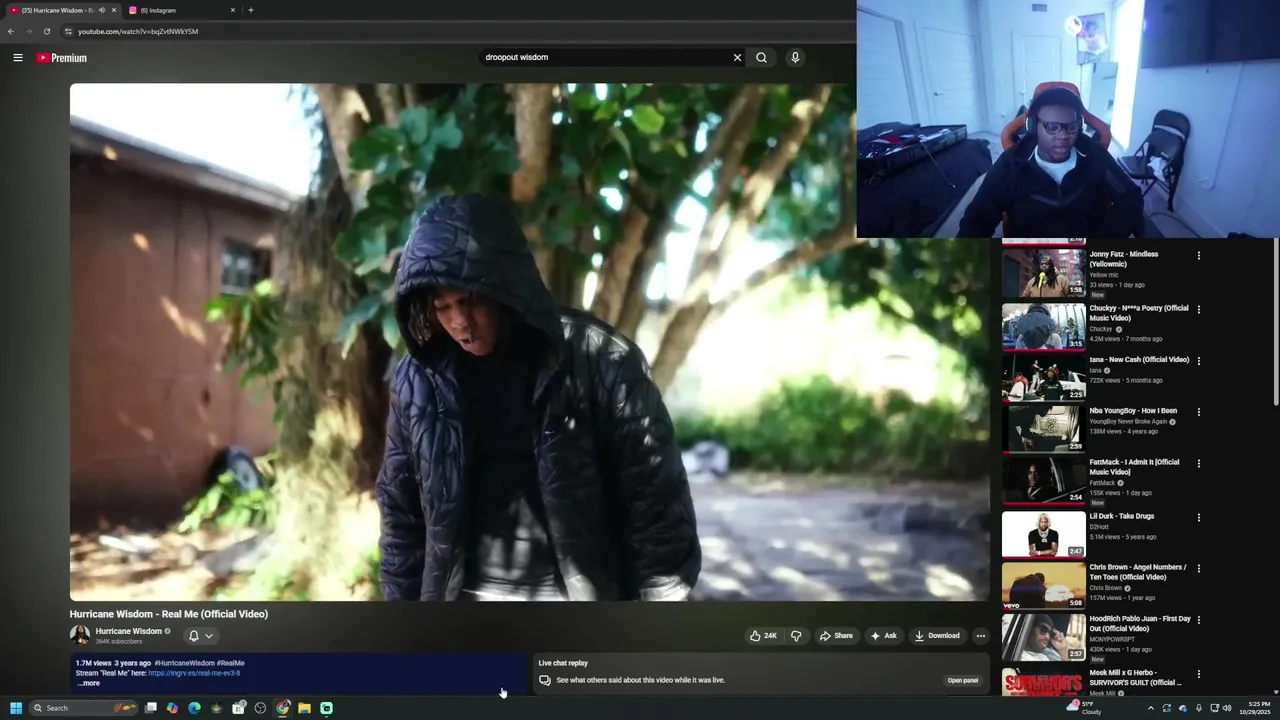Image resolution: width=1280 pixels, height=720 pixels.
Task: Open the ingrv.es/real-me stream link
Action: (x=194, y=673)
